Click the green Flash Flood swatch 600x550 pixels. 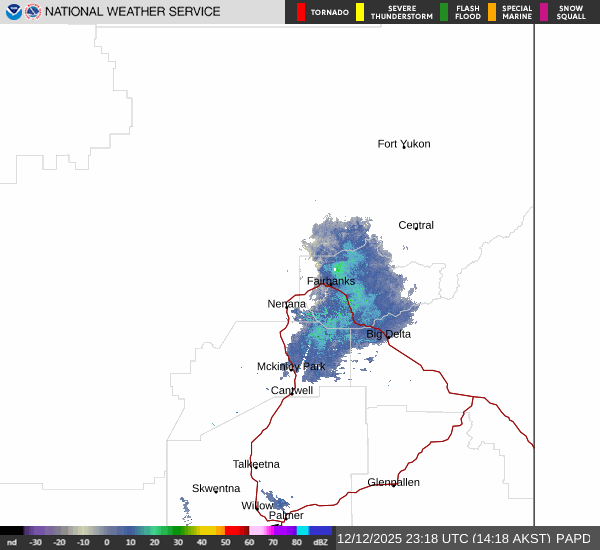(x=444, y=12)
